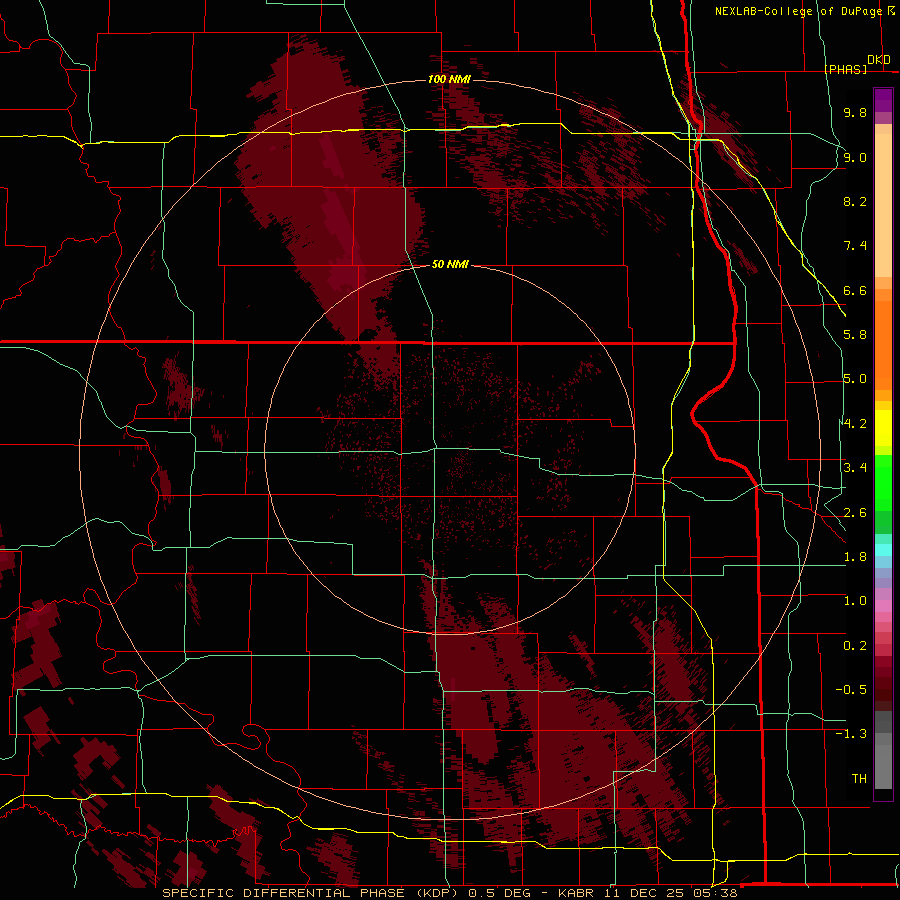
Task: Click the 2.6 scale value
Action: 855,513
